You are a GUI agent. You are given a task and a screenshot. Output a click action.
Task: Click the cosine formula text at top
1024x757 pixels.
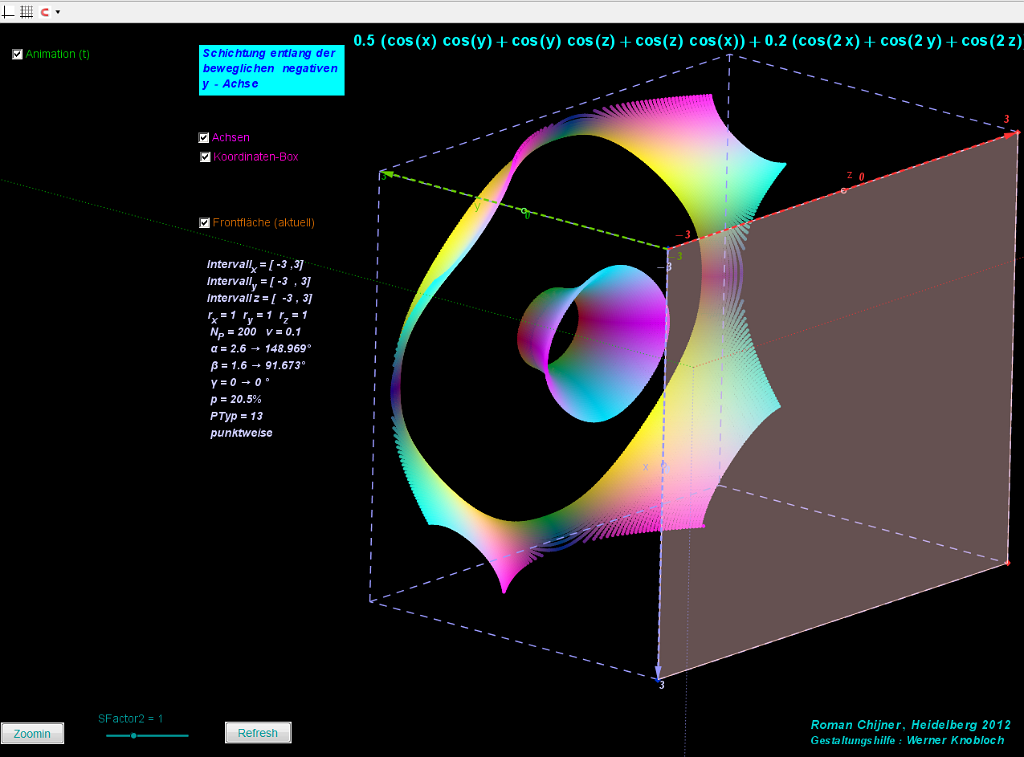(x=686, y=41)
